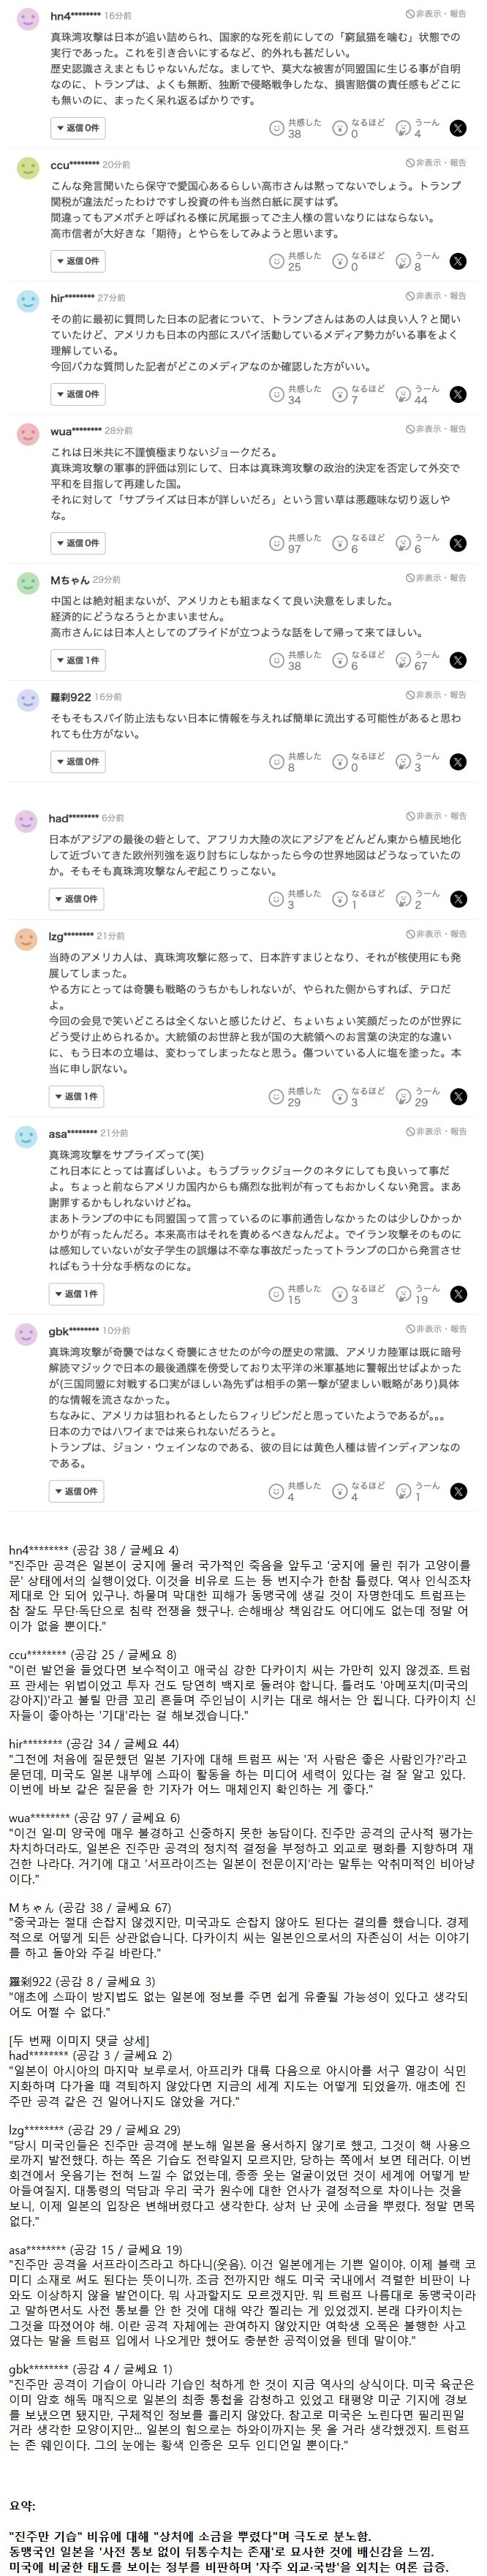Click the 27分前 timestamp on hir's comment

[x=111, y=298]
